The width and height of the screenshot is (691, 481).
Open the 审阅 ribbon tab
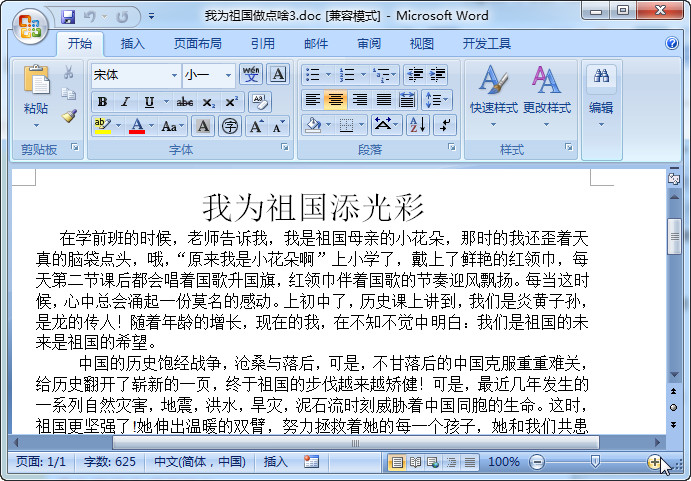click(369, 44)
